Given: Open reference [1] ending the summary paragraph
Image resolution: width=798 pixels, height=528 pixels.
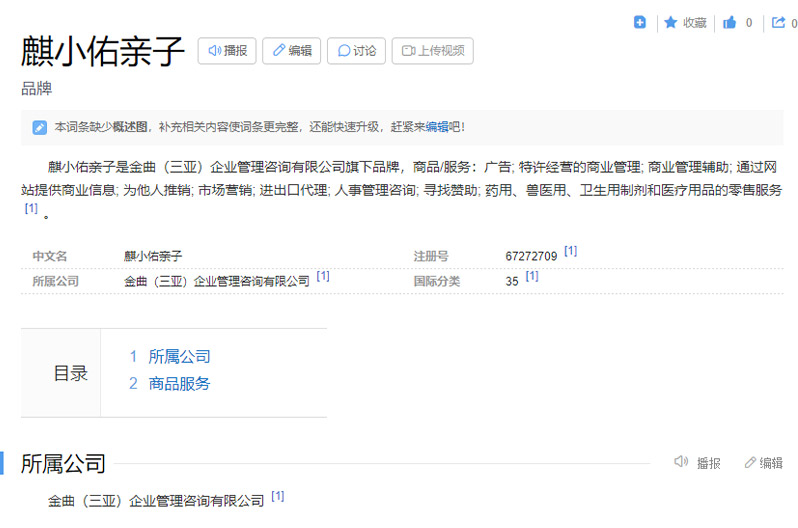Looking at the screenshot, I should click(31, 209).
